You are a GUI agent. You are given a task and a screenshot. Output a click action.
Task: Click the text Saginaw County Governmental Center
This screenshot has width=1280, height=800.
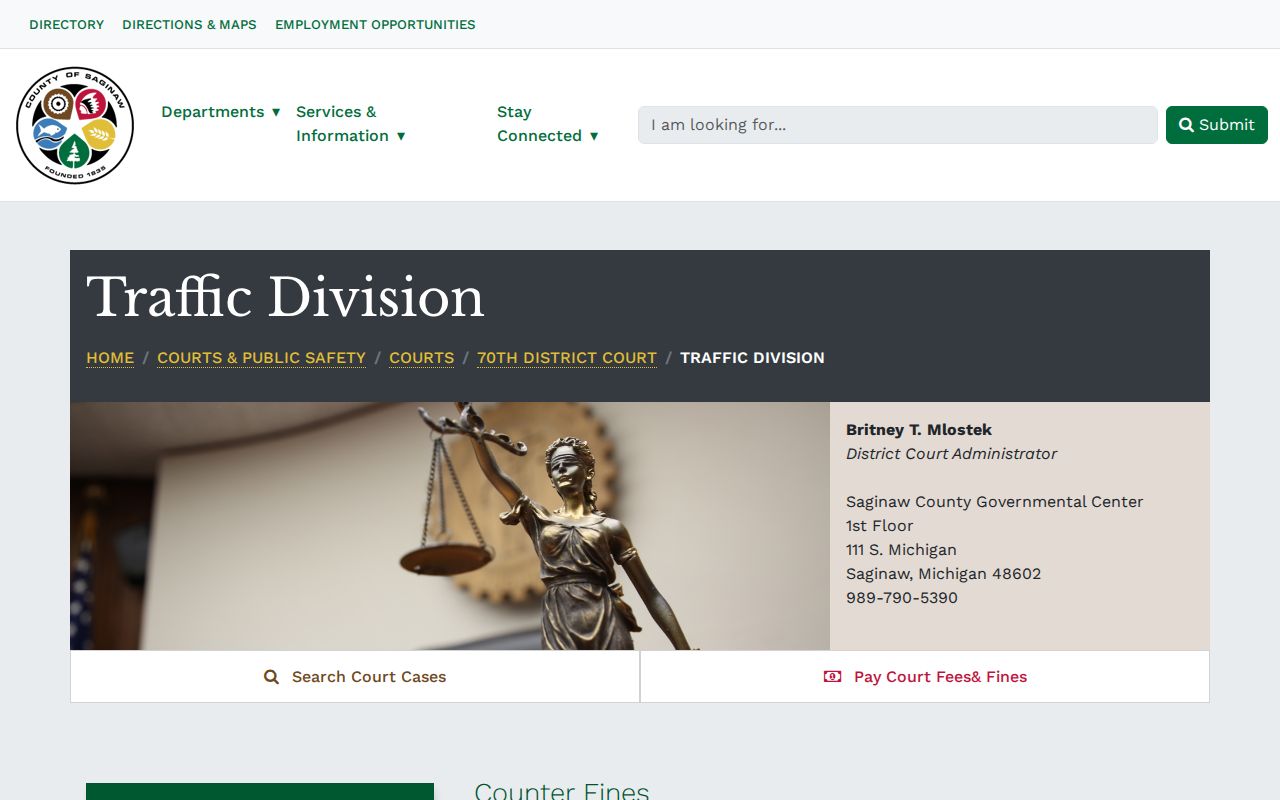pyautogui.click(x=994, y=502)
